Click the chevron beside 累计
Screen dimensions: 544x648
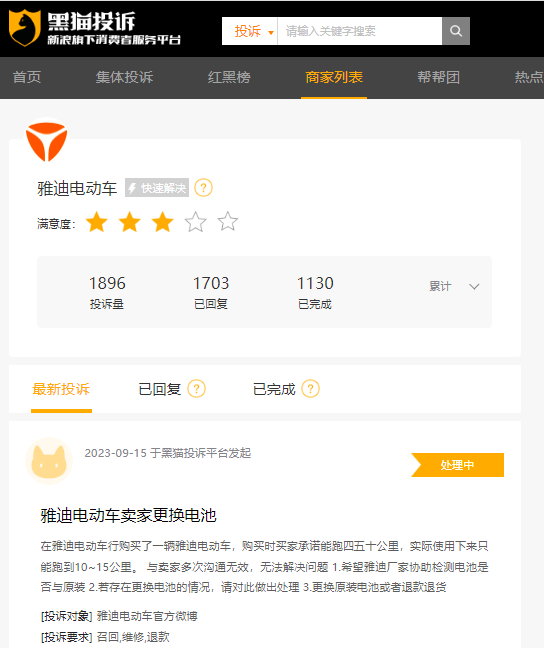(474, 286)
